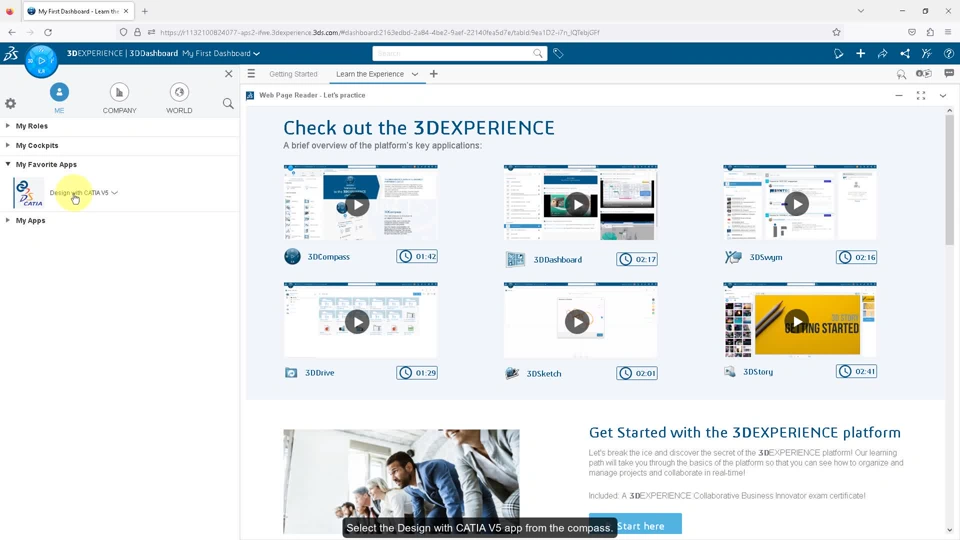Open compass settings gear
This screenshot has height=540, width=960.
10,103
